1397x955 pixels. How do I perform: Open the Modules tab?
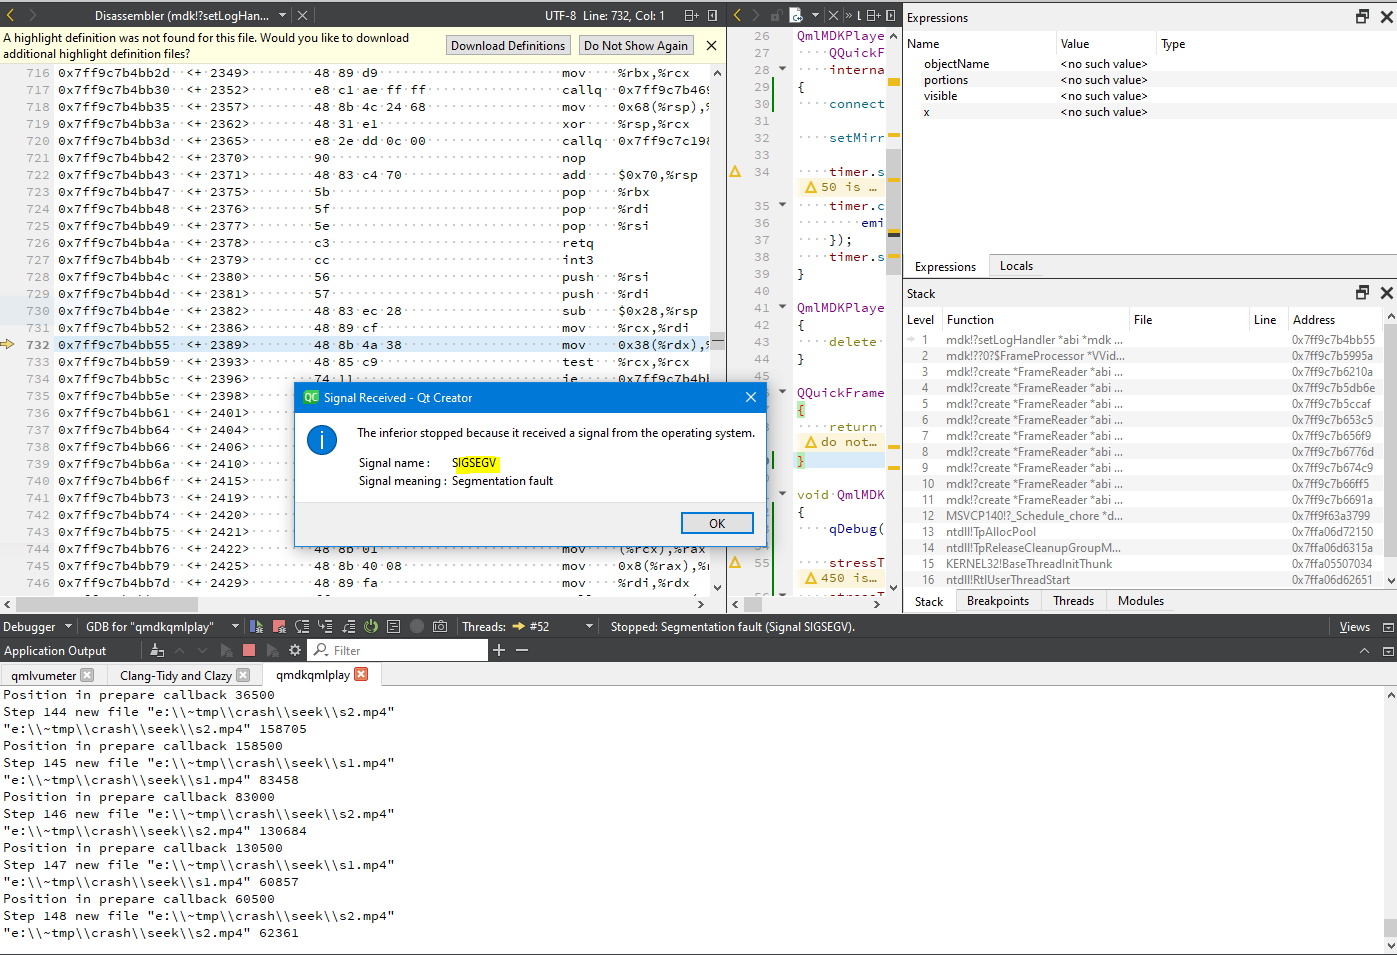(x=1141, y=601)
